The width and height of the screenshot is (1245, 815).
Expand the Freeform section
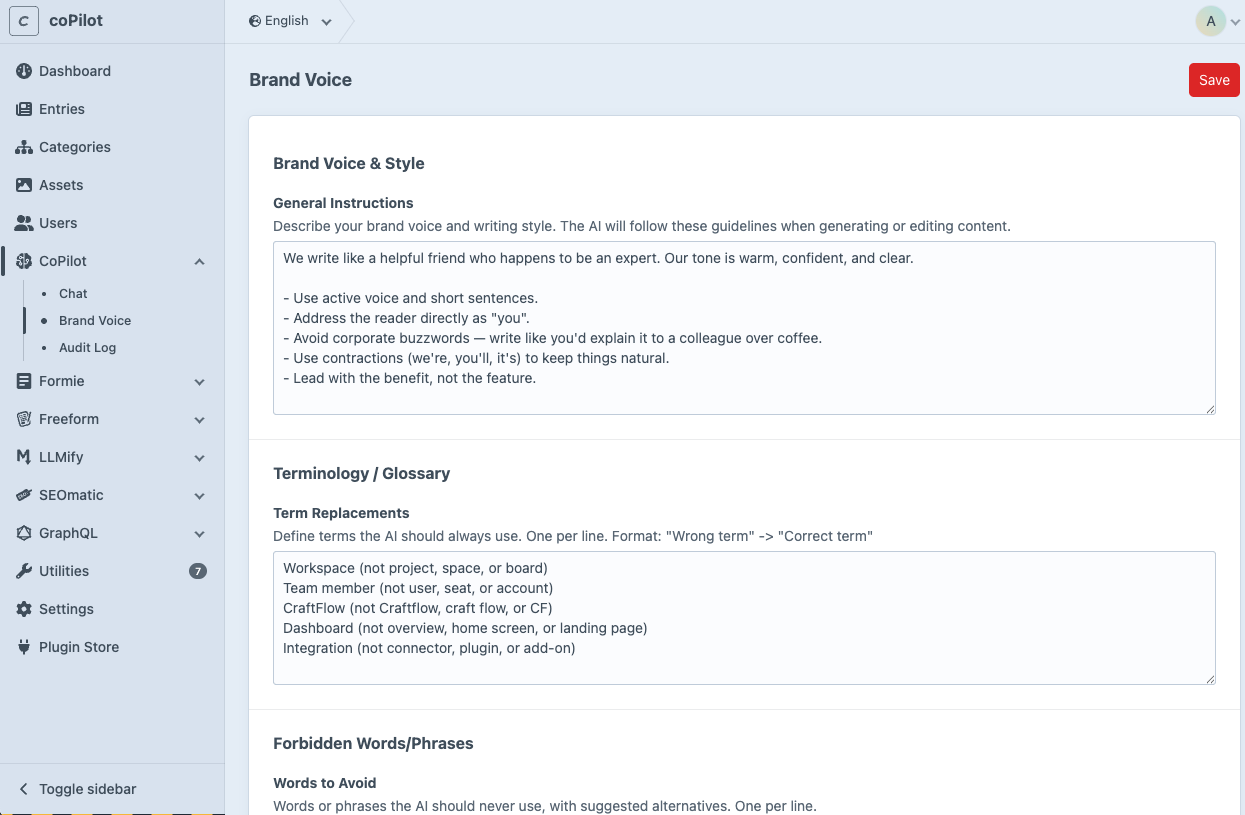[197, 419]
